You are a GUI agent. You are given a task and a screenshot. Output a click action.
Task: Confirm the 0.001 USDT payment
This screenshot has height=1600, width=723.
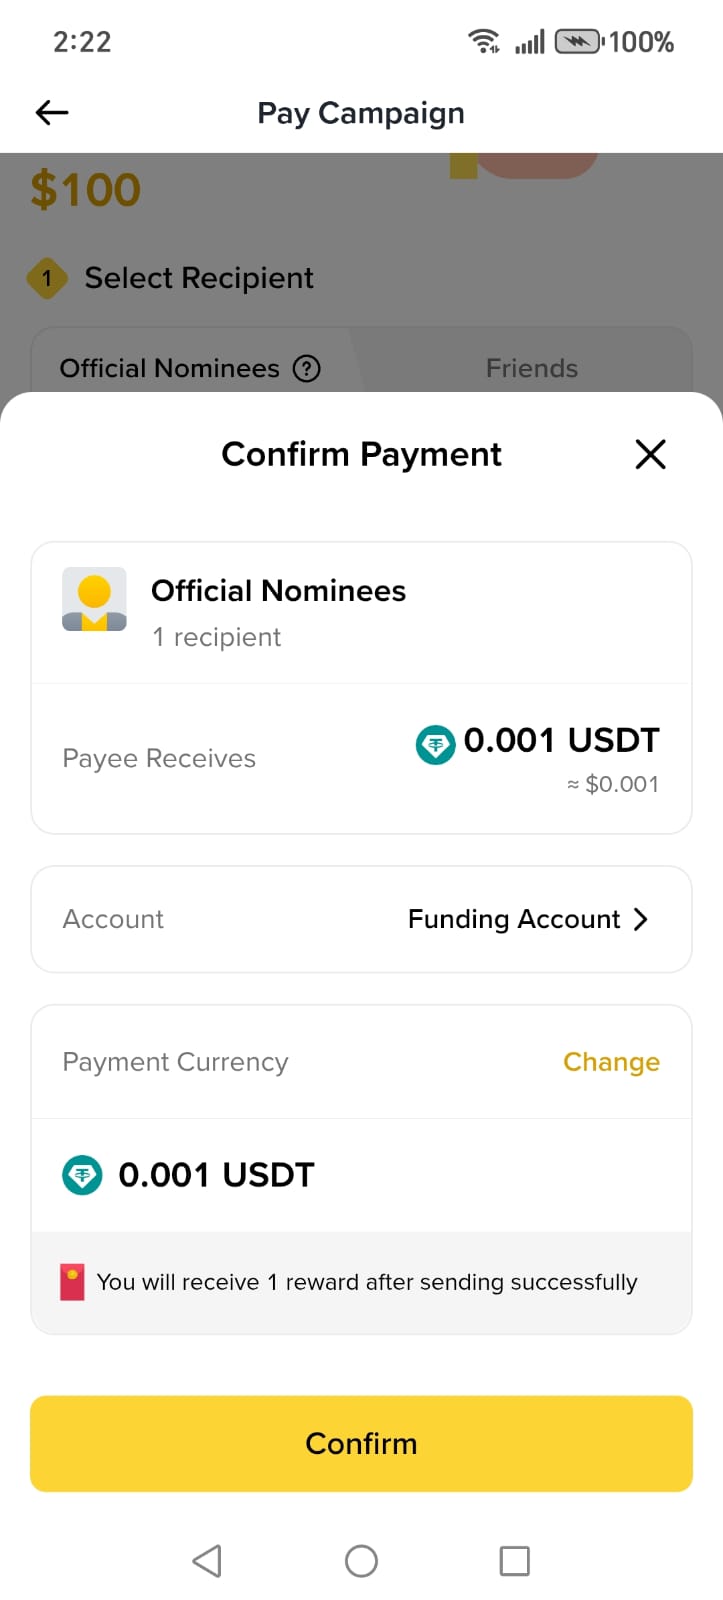(361, 1443)
